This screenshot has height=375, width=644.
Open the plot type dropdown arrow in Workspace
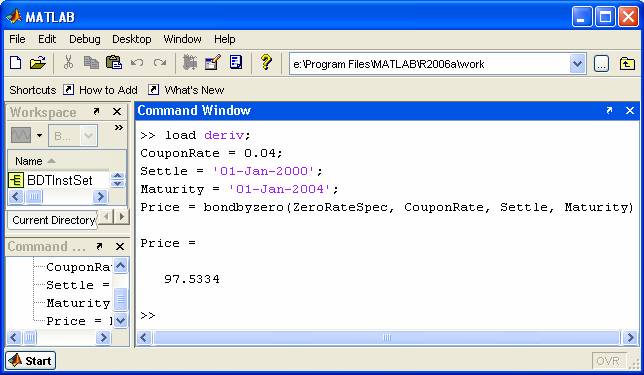39,135
